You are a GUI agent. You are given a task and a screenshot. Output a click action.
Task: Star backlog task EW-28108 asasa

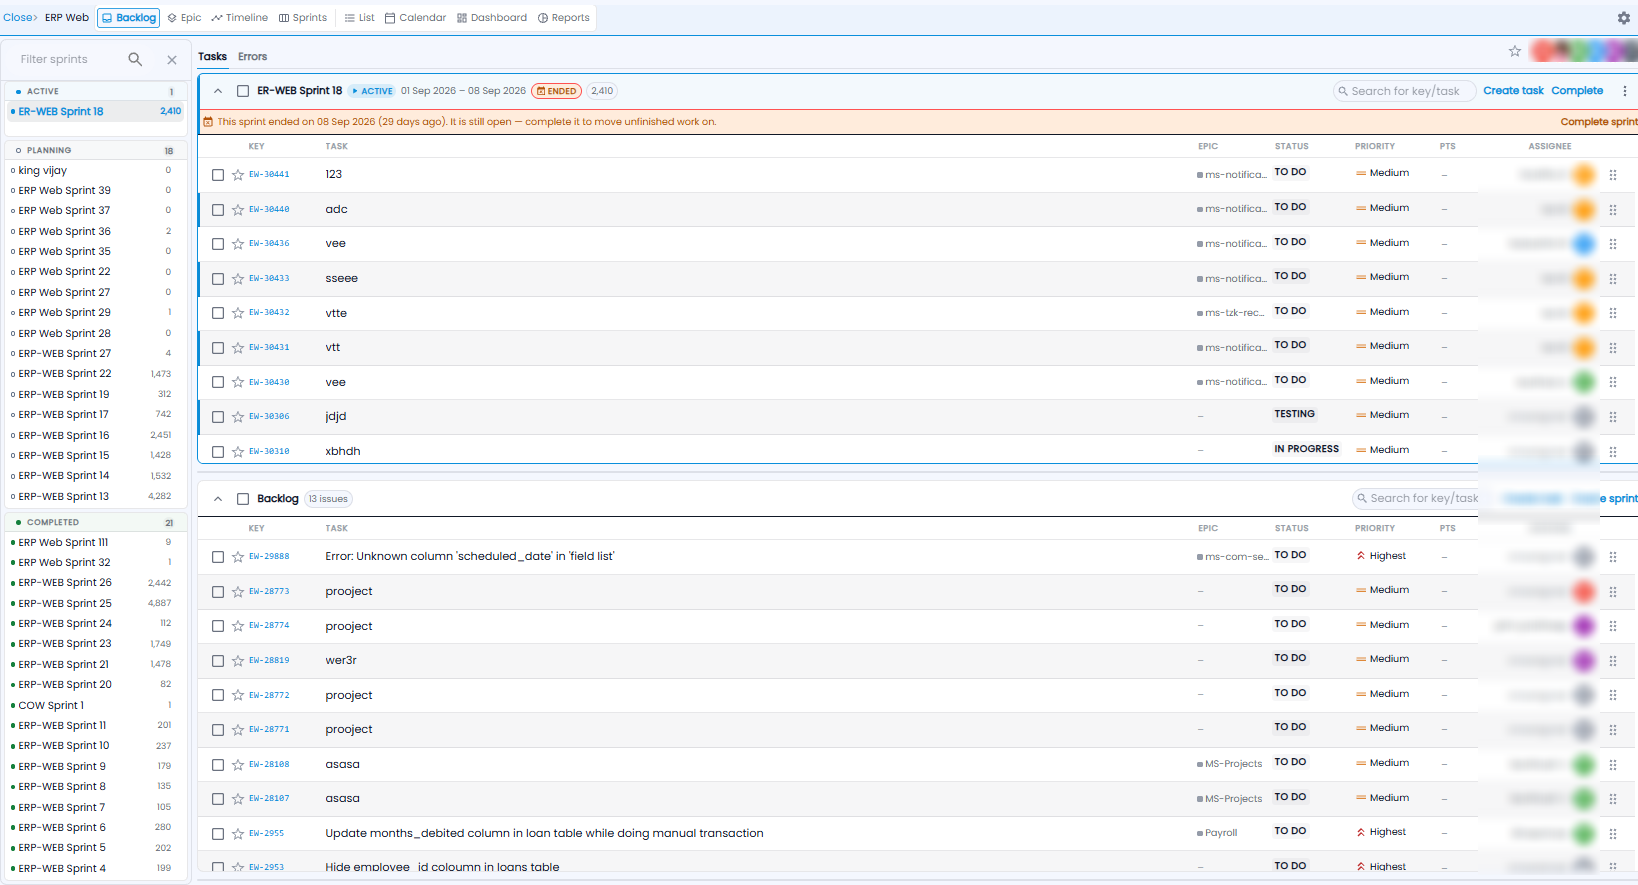238,765
